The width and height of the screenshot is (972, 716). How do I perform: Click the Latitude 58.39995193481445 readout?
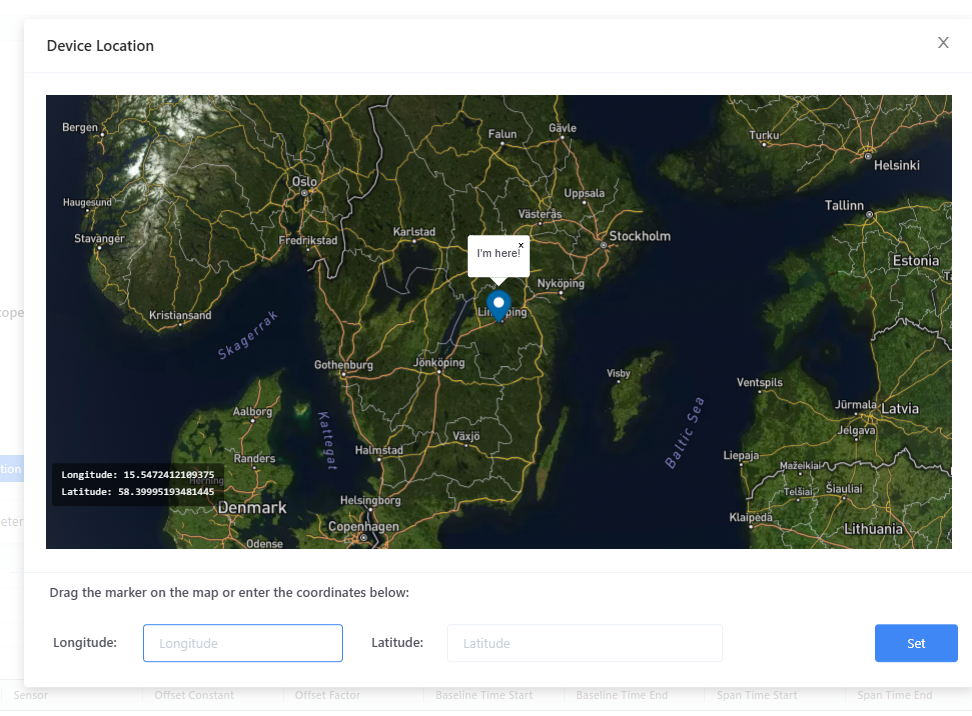pyautogui.click(x=138, y=492)
